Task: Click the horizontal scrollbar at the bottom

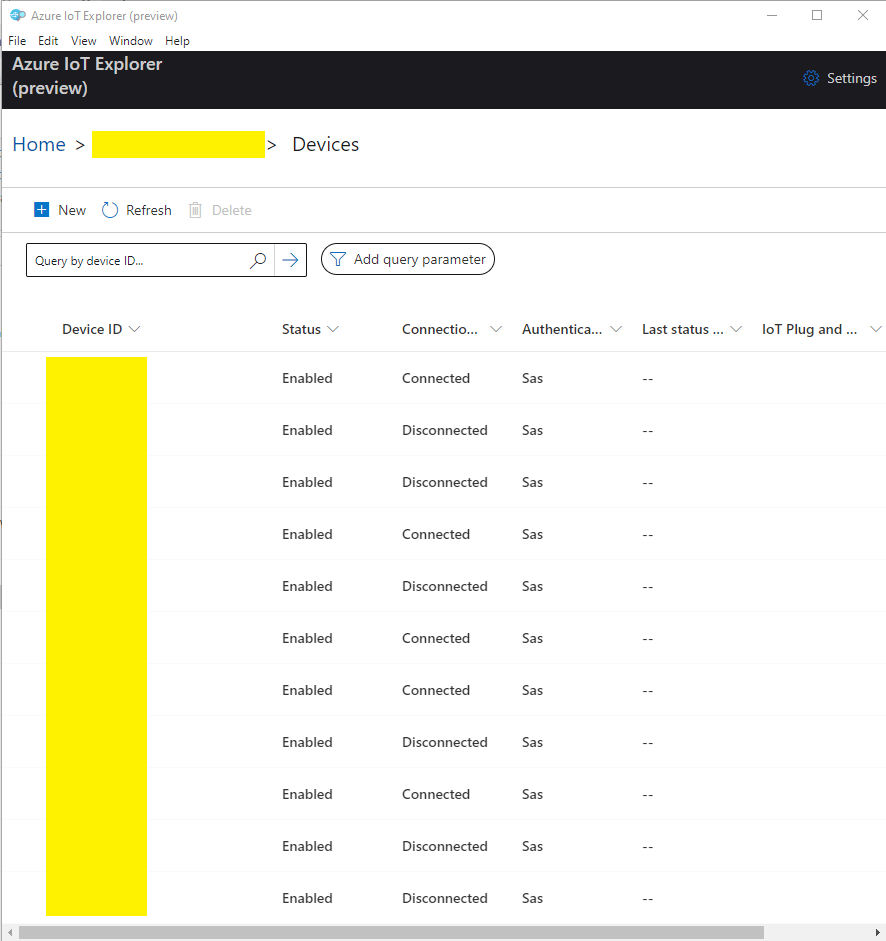Action: coord(390,932)
